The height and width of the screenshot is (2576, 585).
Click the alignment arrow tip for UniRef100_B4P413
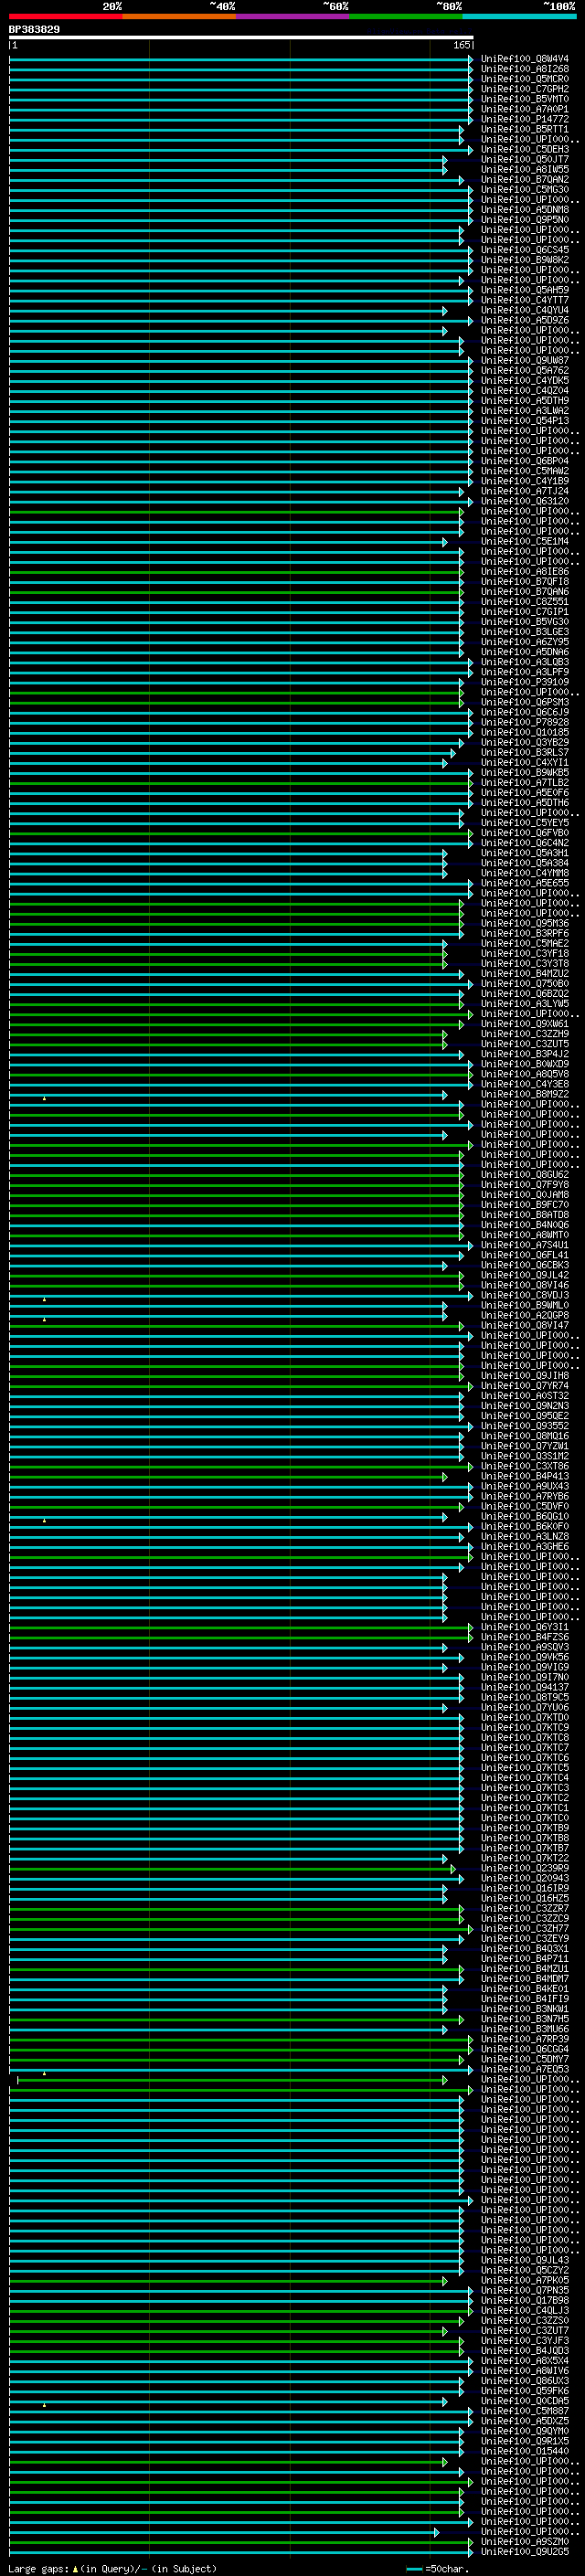(445, 1476)
